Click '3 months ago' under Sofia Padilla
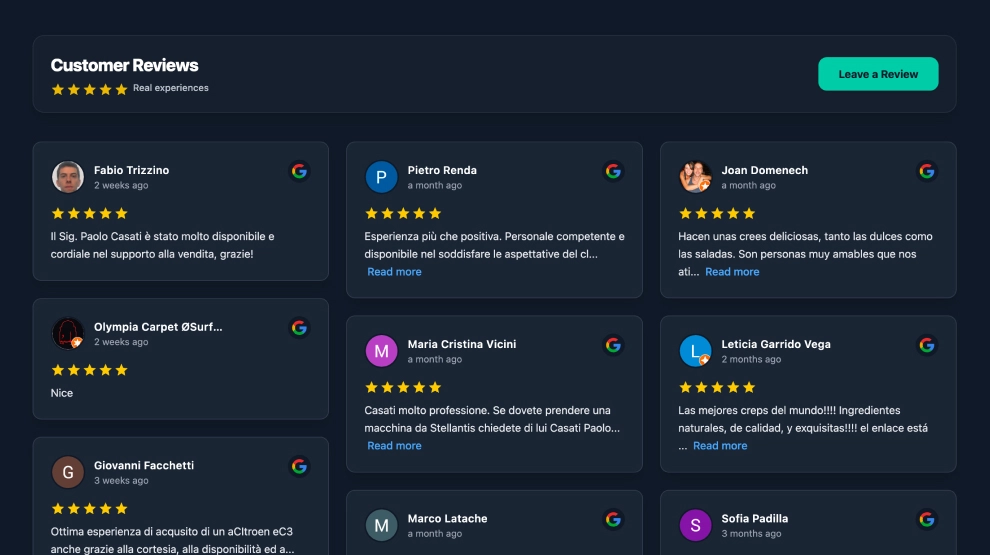The image size is (990, 555). tap(751, 534)
